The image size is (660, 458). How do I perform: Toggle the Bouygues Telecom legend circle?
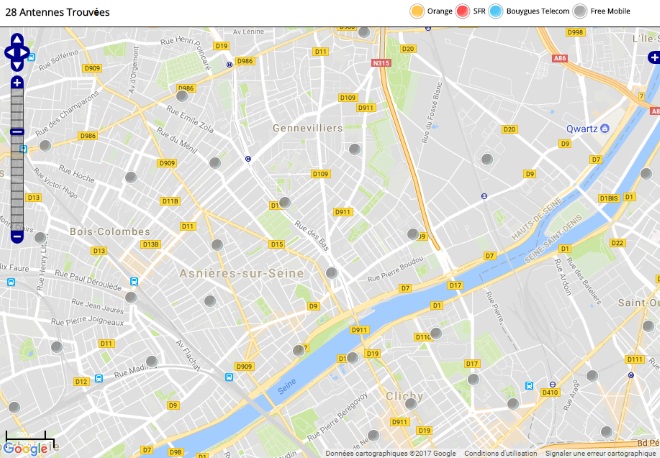[495, 11]
